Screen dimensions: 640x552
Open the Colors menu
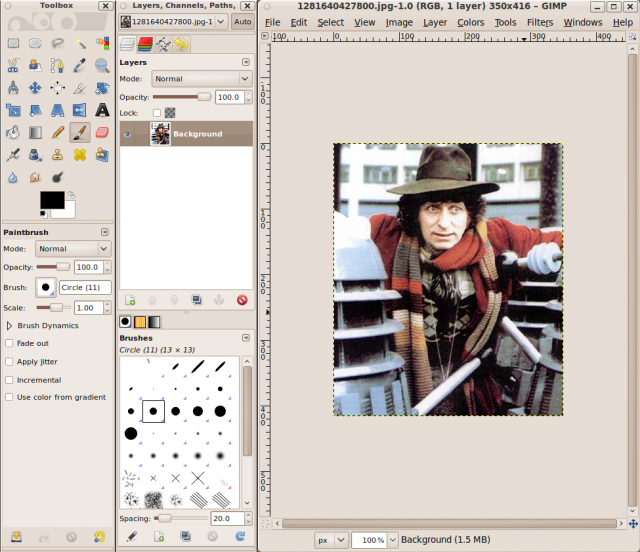[x=470, y=22]
